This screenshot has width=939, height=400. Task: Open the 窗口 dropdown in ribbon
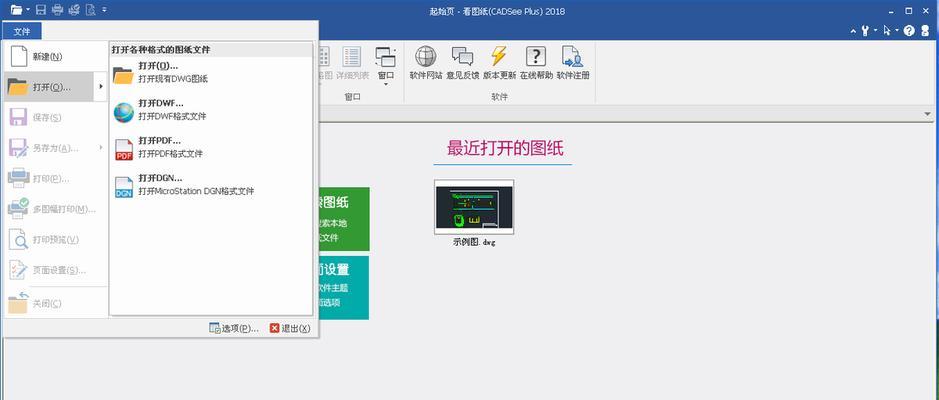(385, 65)
